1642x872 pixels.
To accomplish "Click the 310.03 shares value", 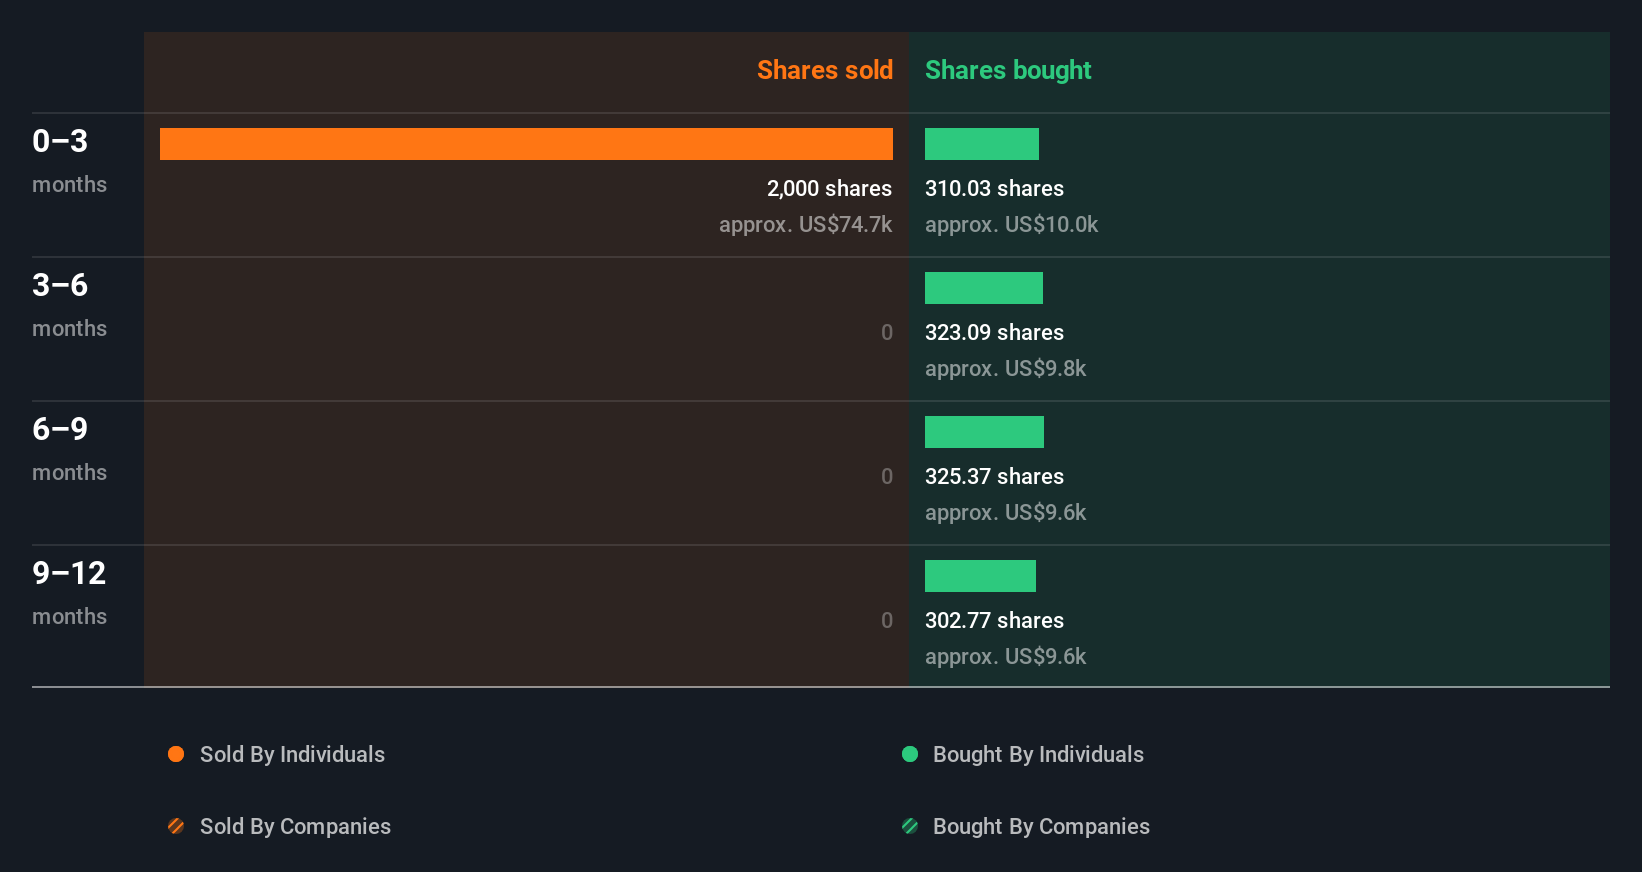I will [994, 188].
